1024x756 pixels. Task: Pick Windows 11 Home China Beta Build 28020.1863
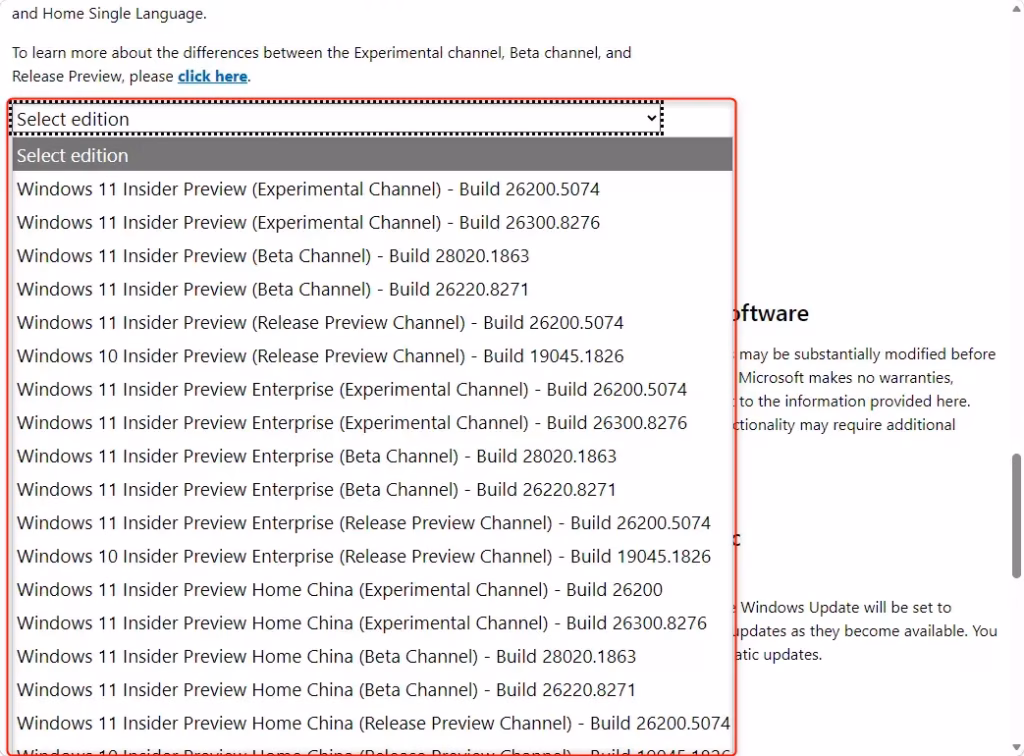point(327,656)
